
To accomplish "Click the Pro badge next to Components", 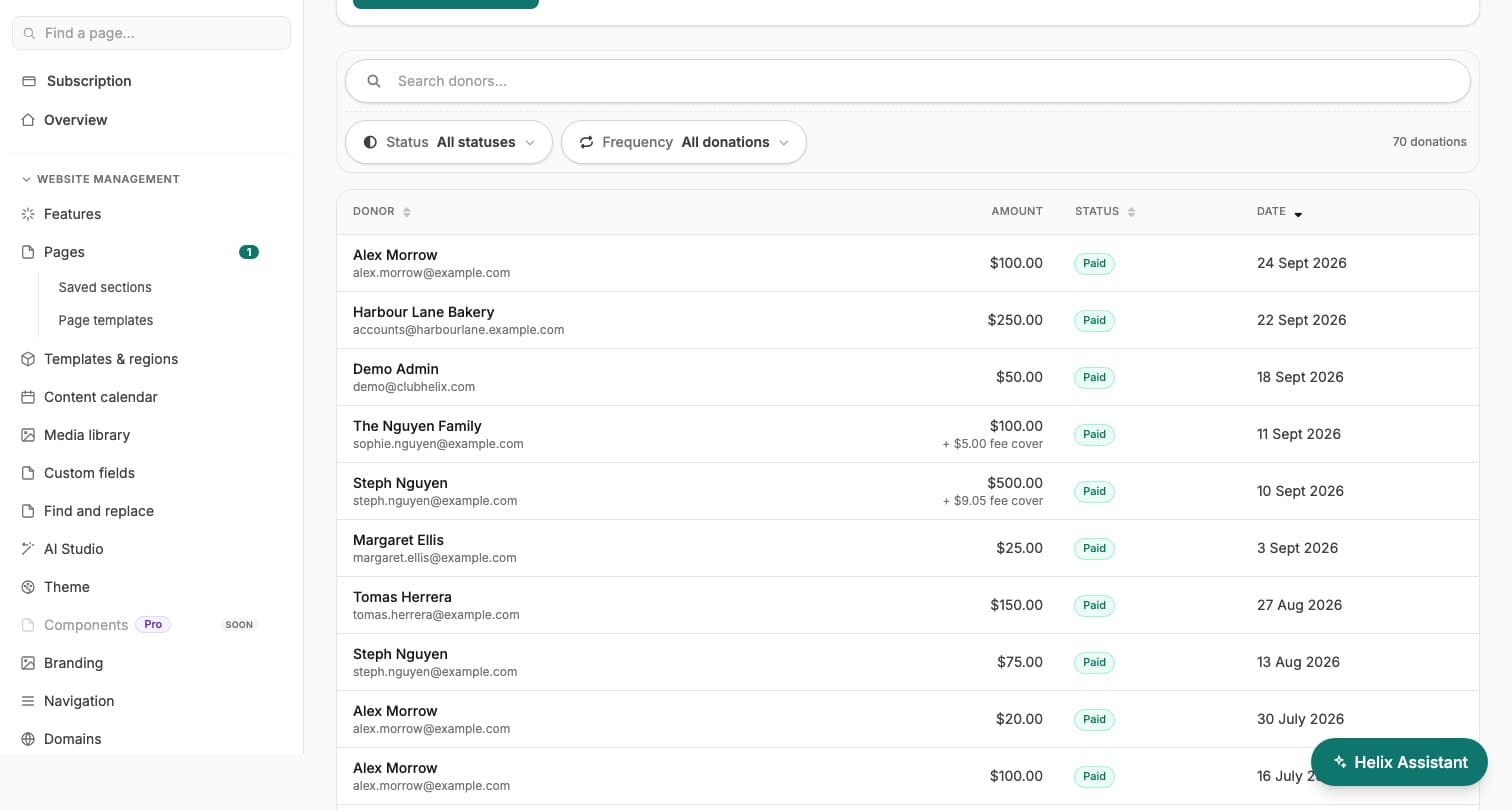I will tap(153, 624).
